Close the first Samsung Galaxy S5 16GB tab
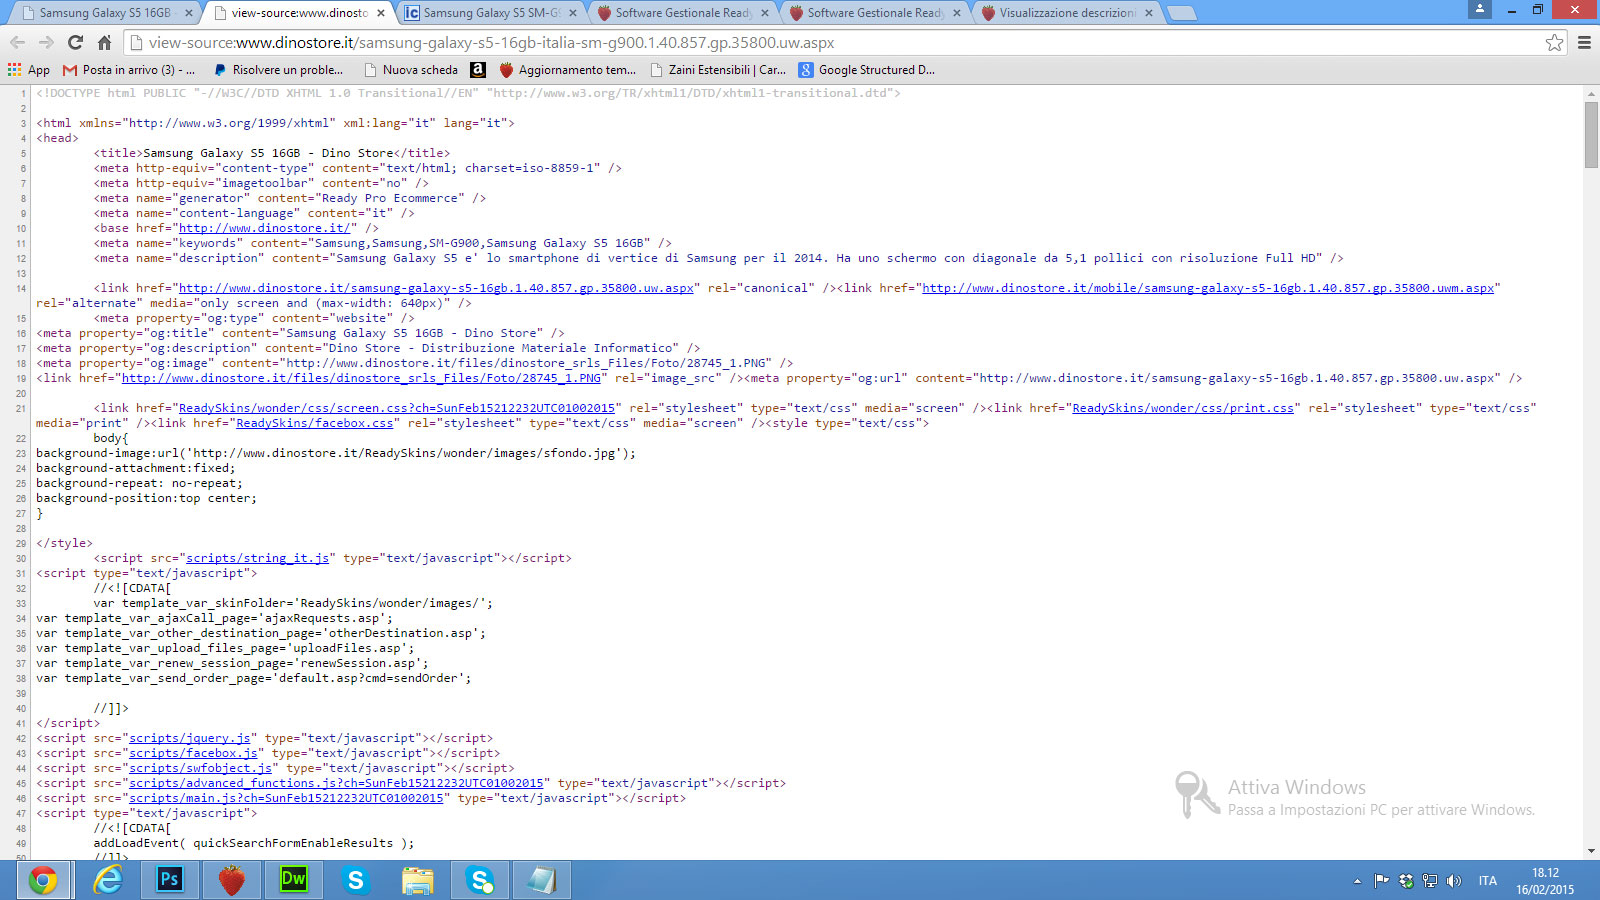1600x900 pixels. (189, 13)
